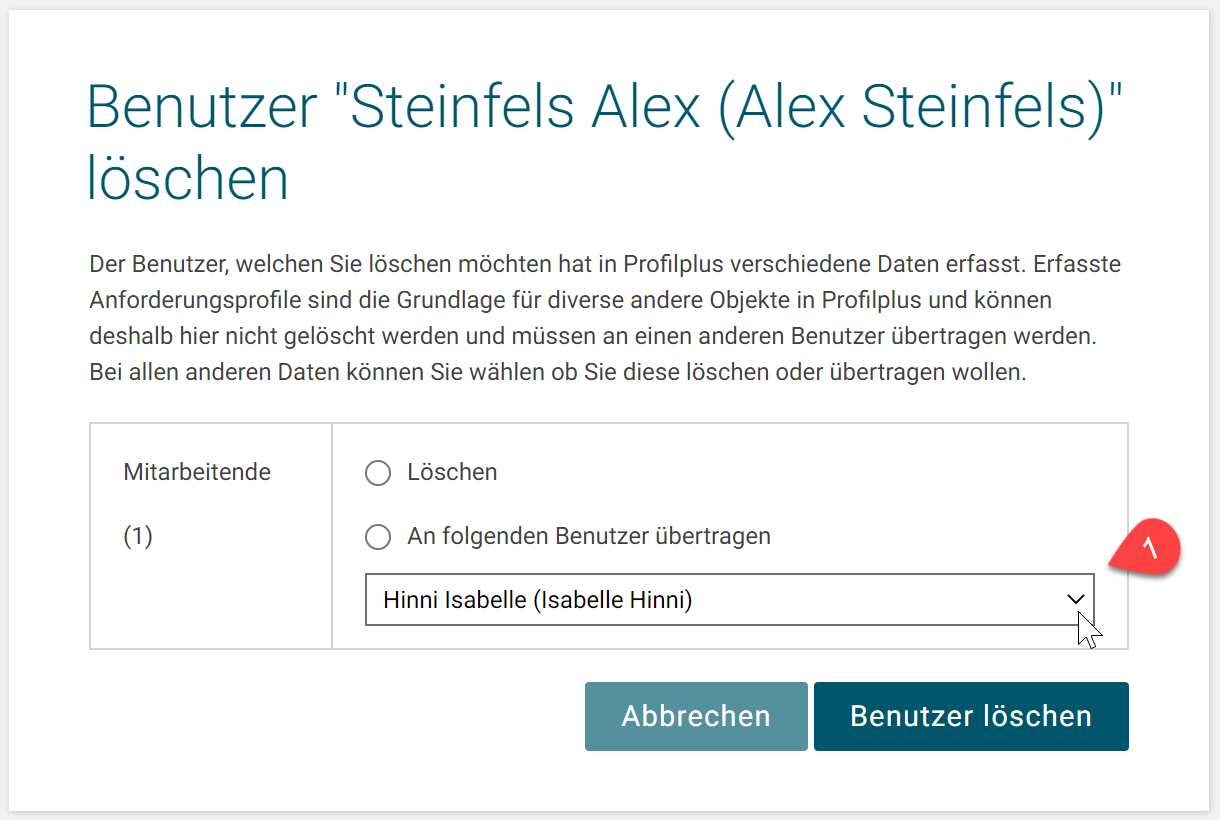
Task: Click the red numbered callout marker
Action: [1150, 548]
